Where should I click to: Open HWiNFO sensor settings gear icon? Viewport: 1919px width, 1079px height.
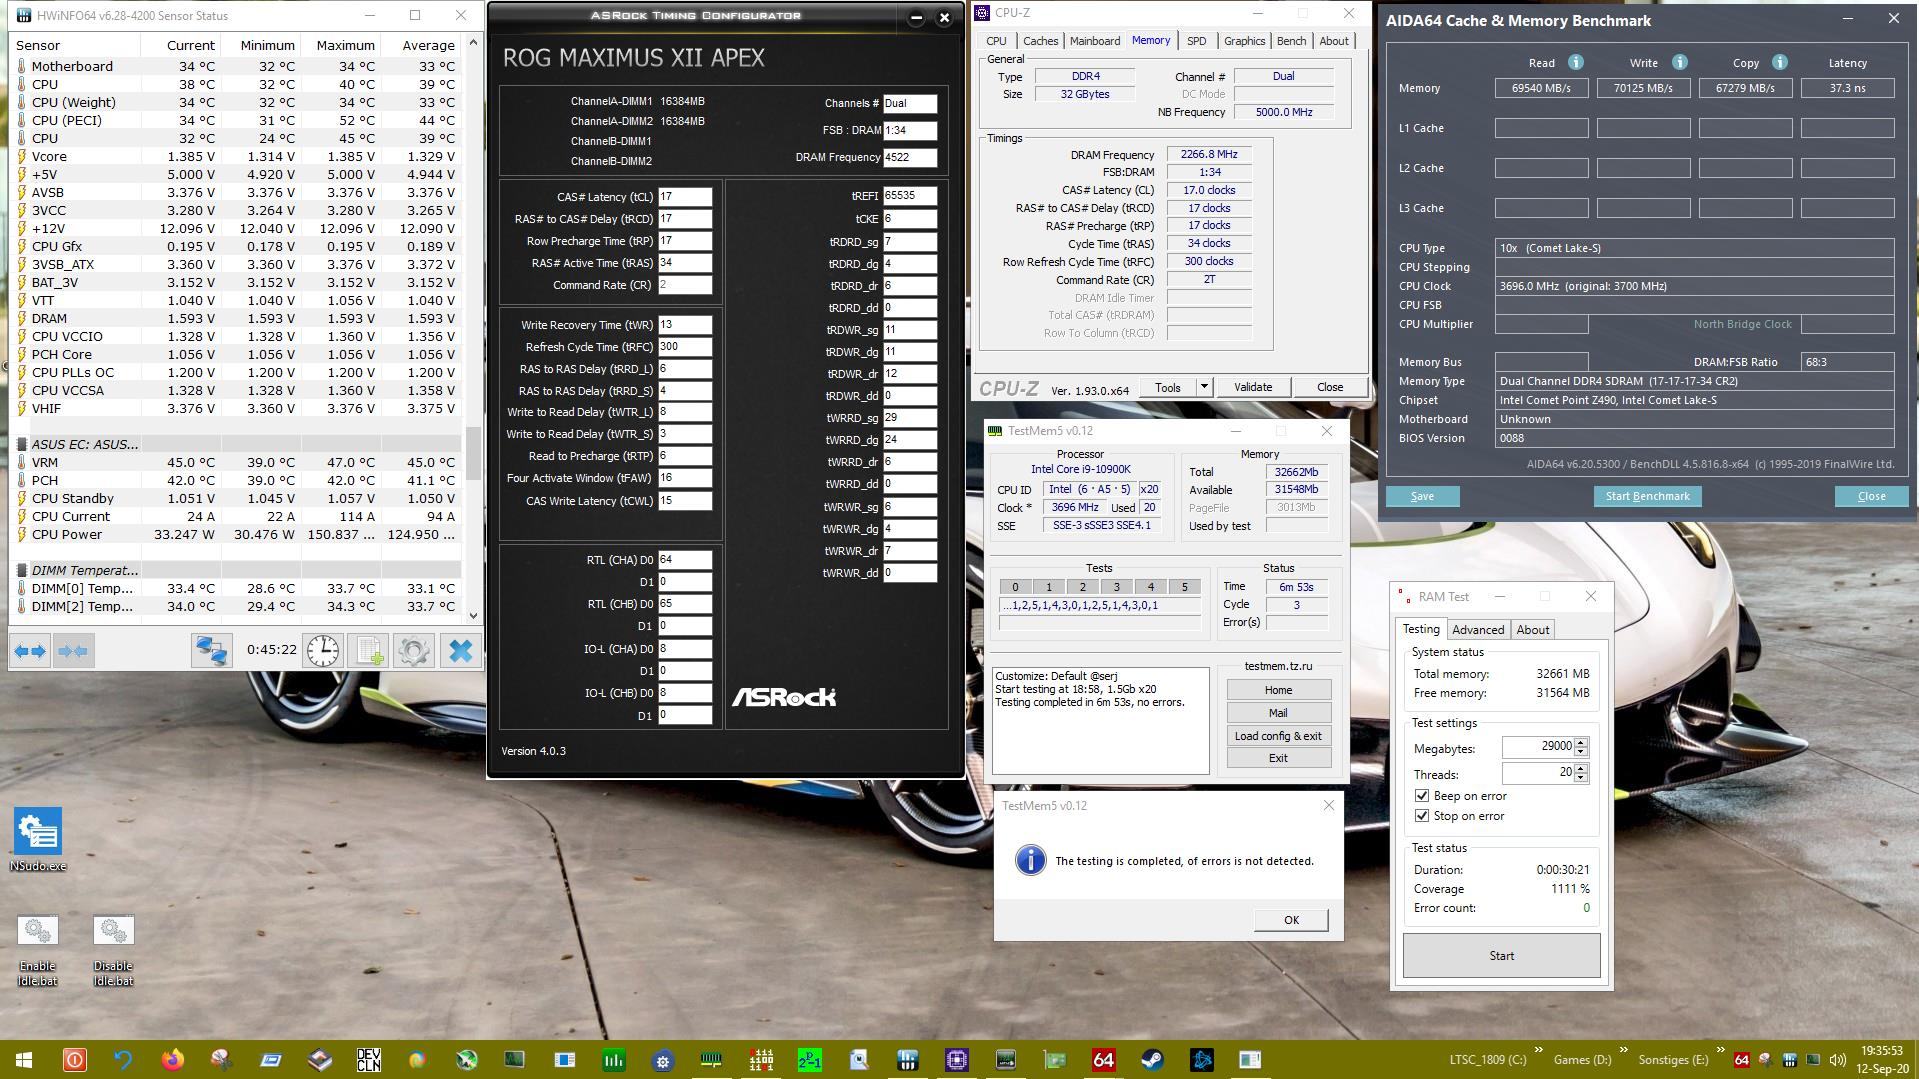coord(413,651)
